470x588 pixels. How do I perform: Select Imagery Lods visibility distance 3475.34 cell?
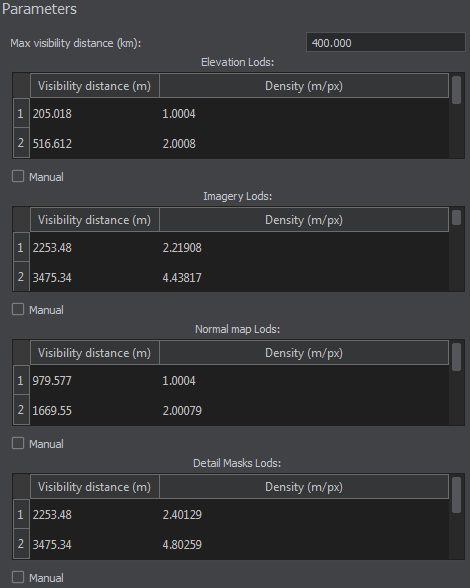(95, 277)
